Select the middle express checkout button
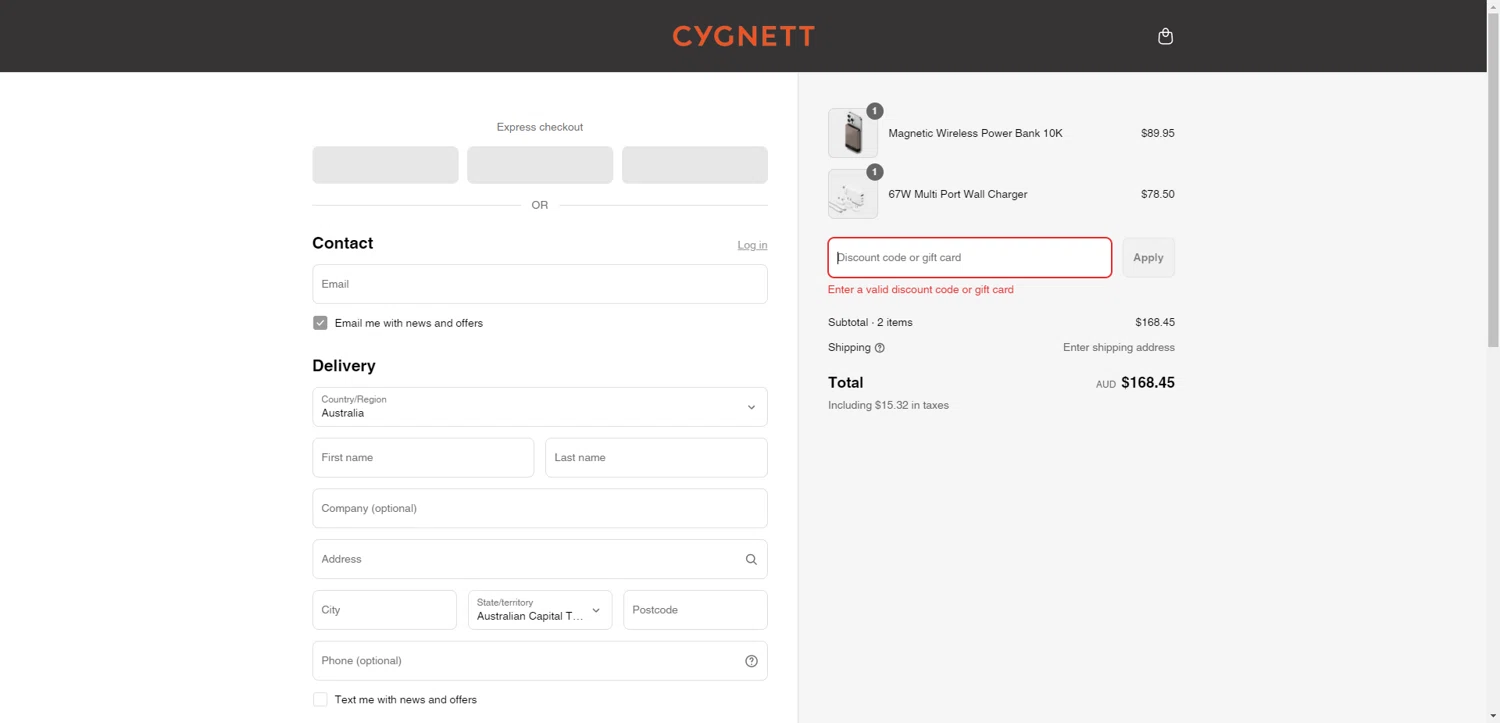 pyautogui.click(x=540, y=165)
